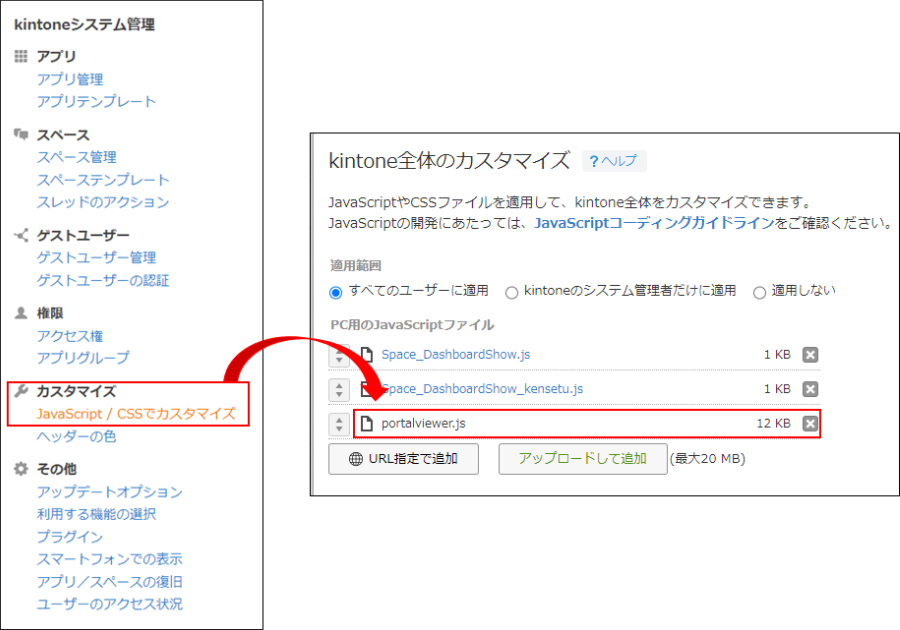
Task: Click file icon beside portalviewer.js
Action: (366, 423)
